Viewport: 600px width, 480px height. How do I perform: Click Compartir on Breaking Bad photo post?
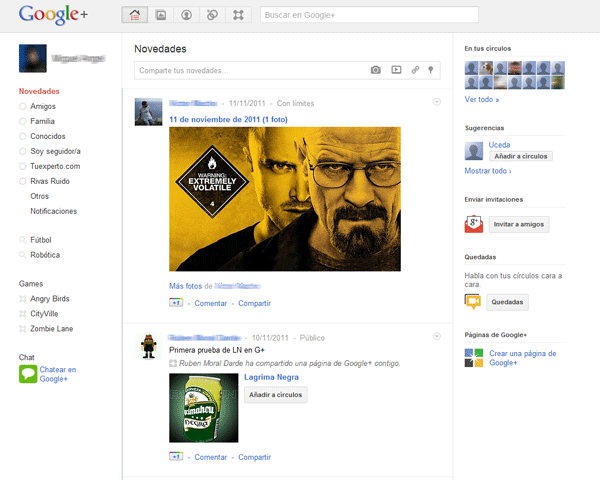click(x=254, y=303)
